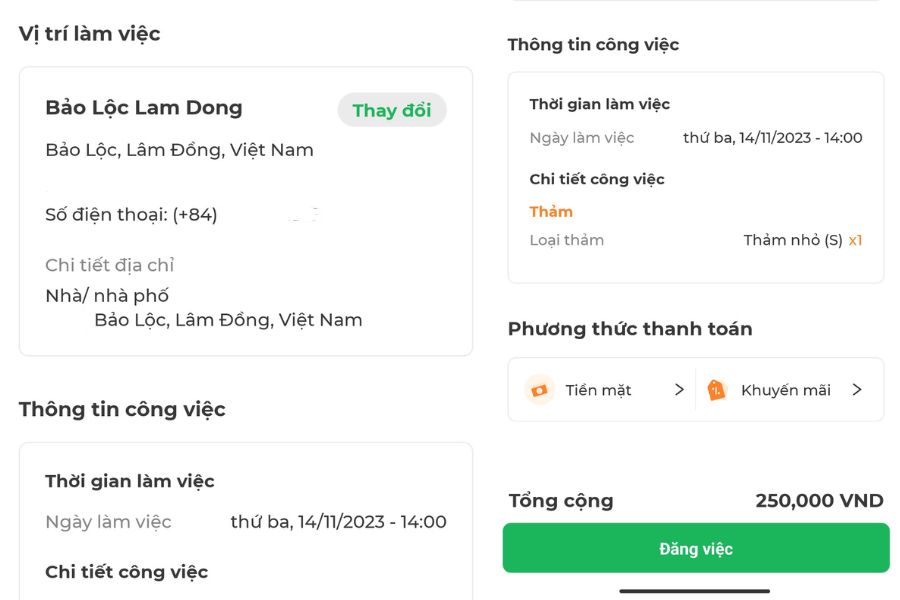Screen dimensions: 900x600
Task: Open the Khuyến mãi chevron arrow
Action: click(857, 389)
